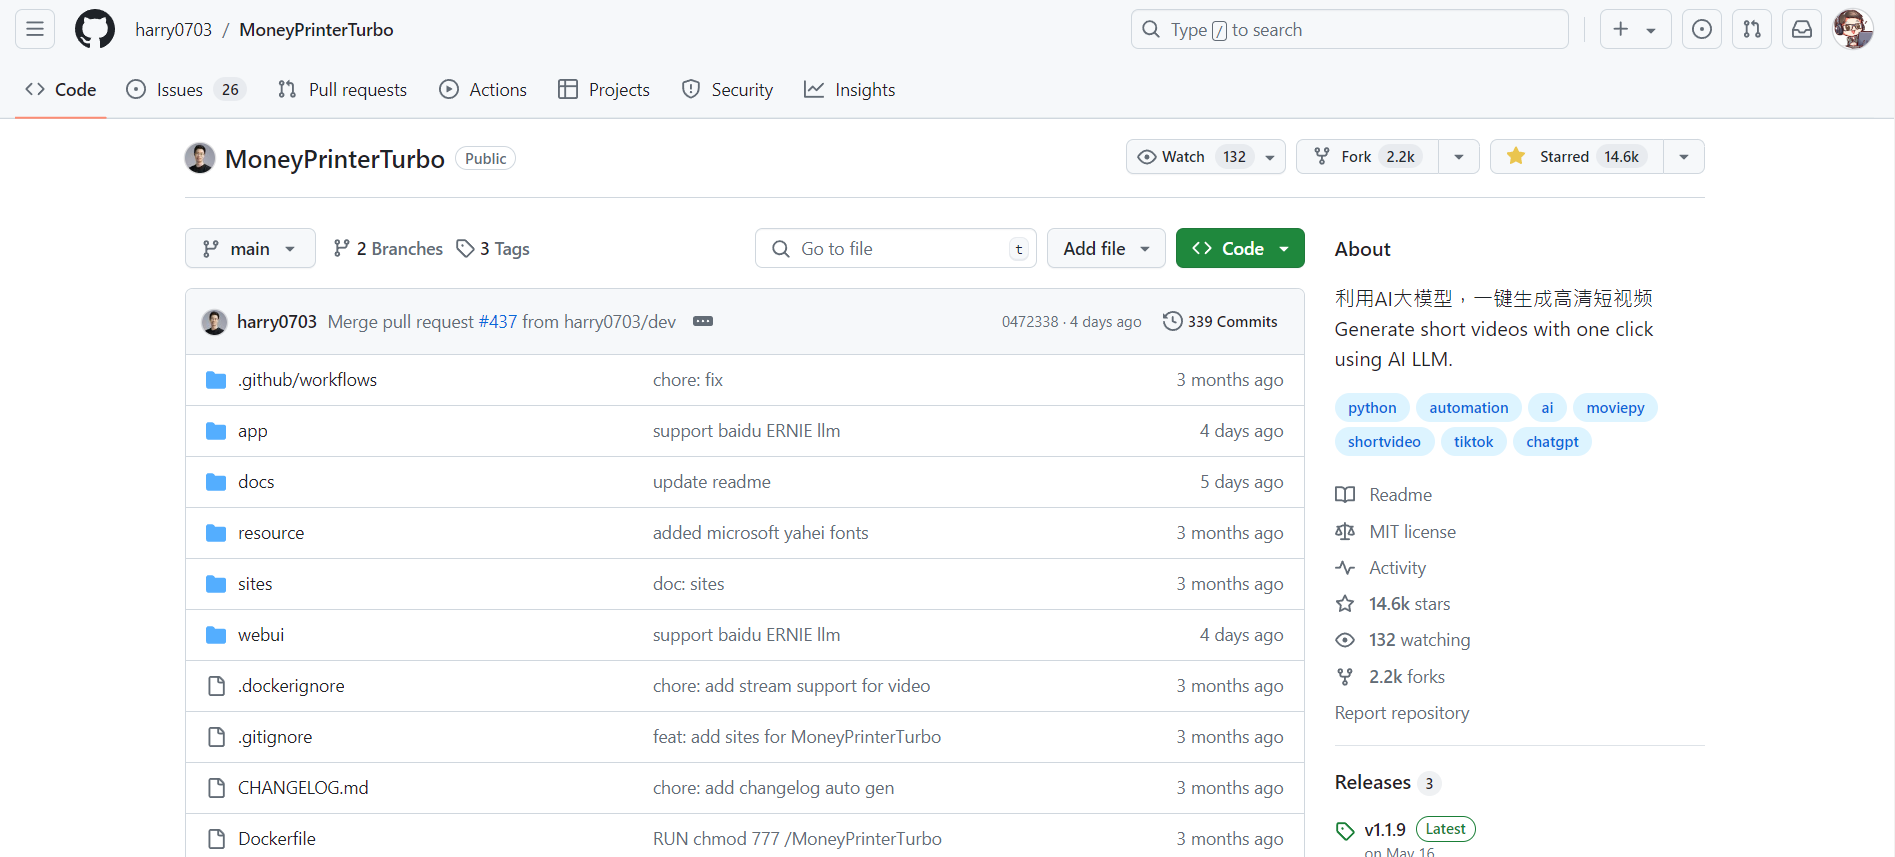Open the .github/workflows folder icon

coord(216,380)
